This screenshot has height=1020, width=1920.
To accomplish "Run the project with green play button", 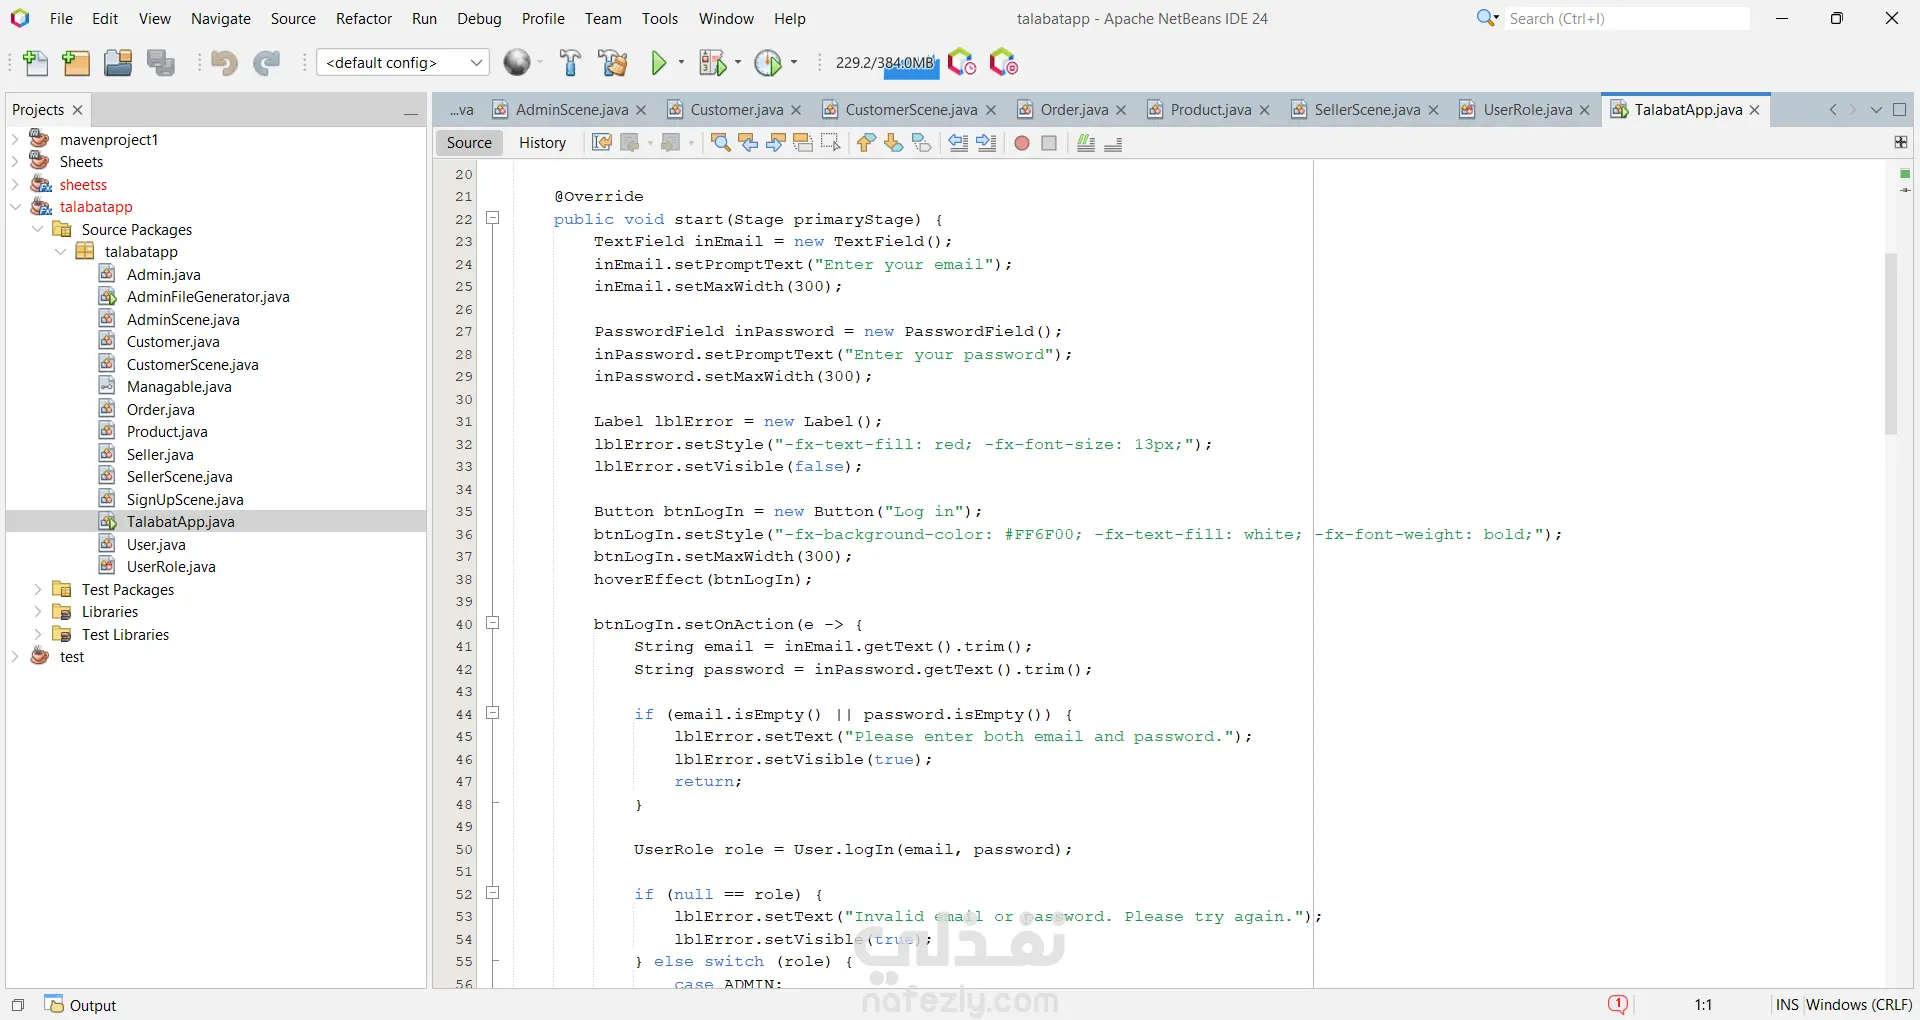I will point(658,63).
